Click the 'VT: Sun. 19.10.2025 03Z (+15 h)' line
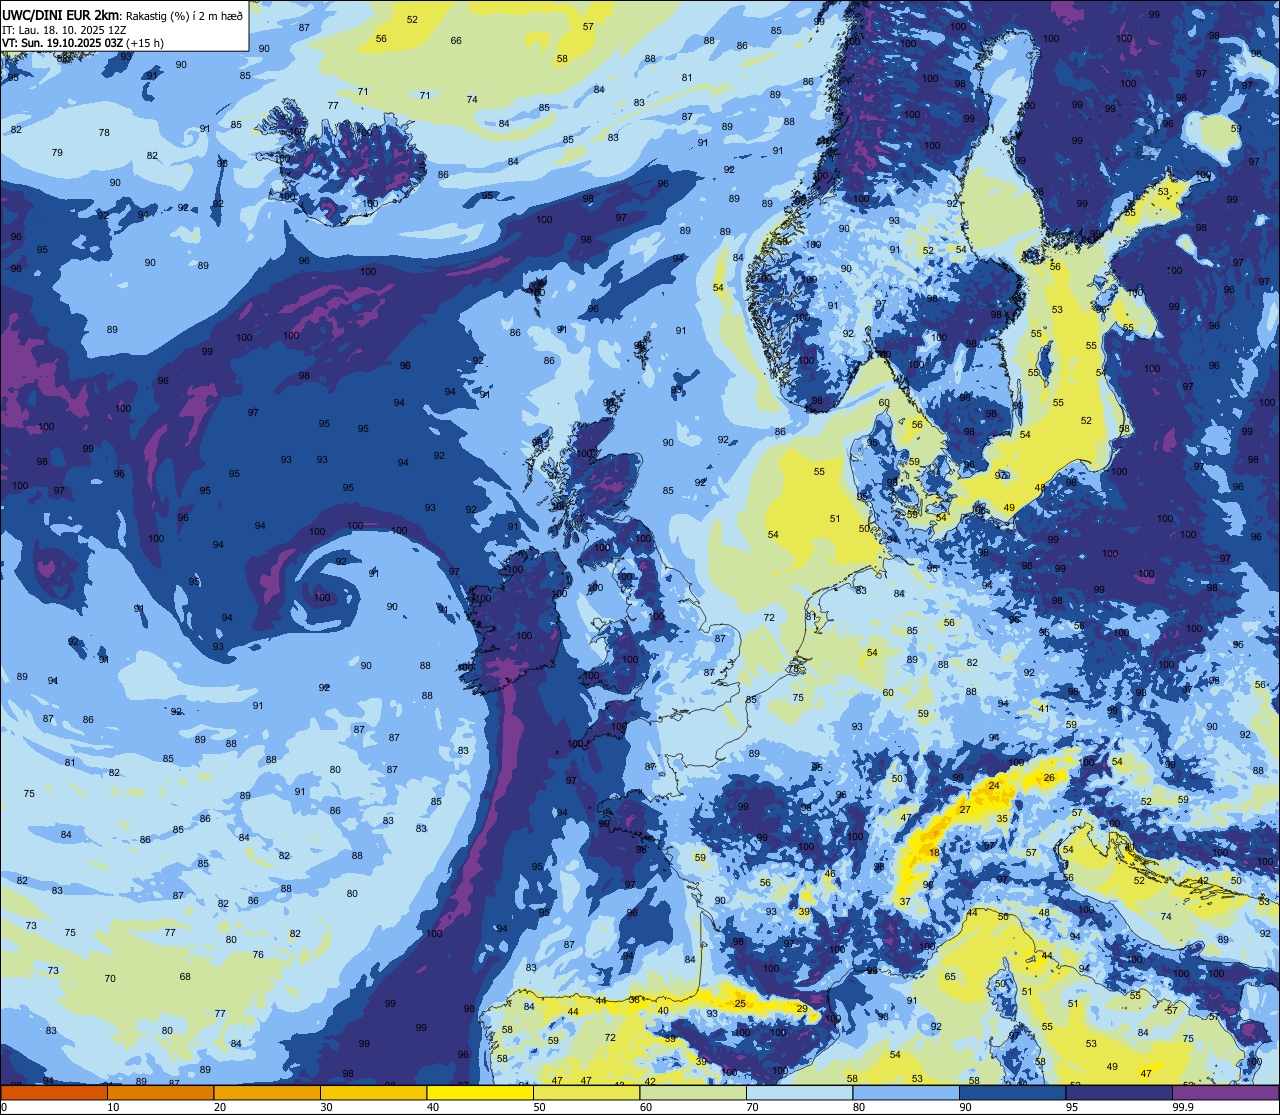This screenshot has width=1280, height=1115. click(x=83, y=43)
